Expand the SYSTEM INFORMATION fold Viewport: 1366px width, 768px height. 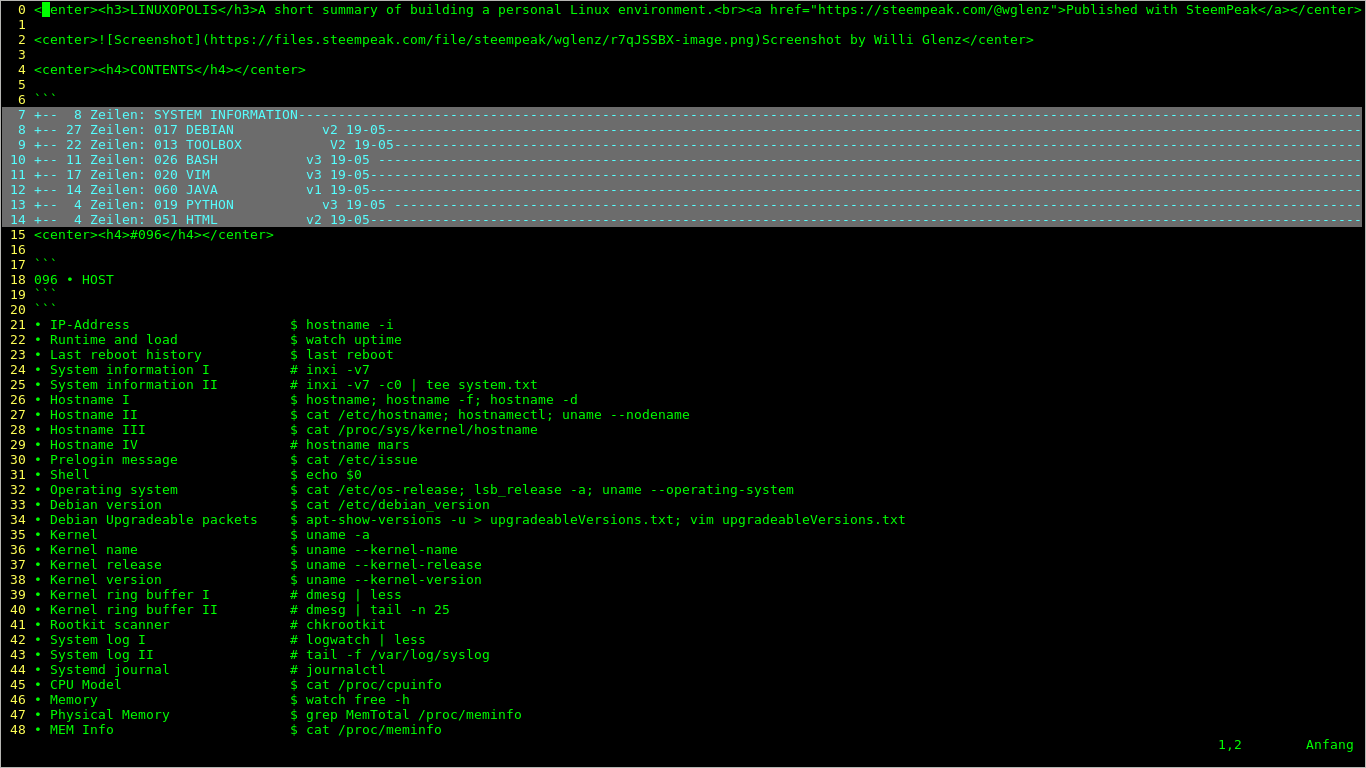[682, 115]
